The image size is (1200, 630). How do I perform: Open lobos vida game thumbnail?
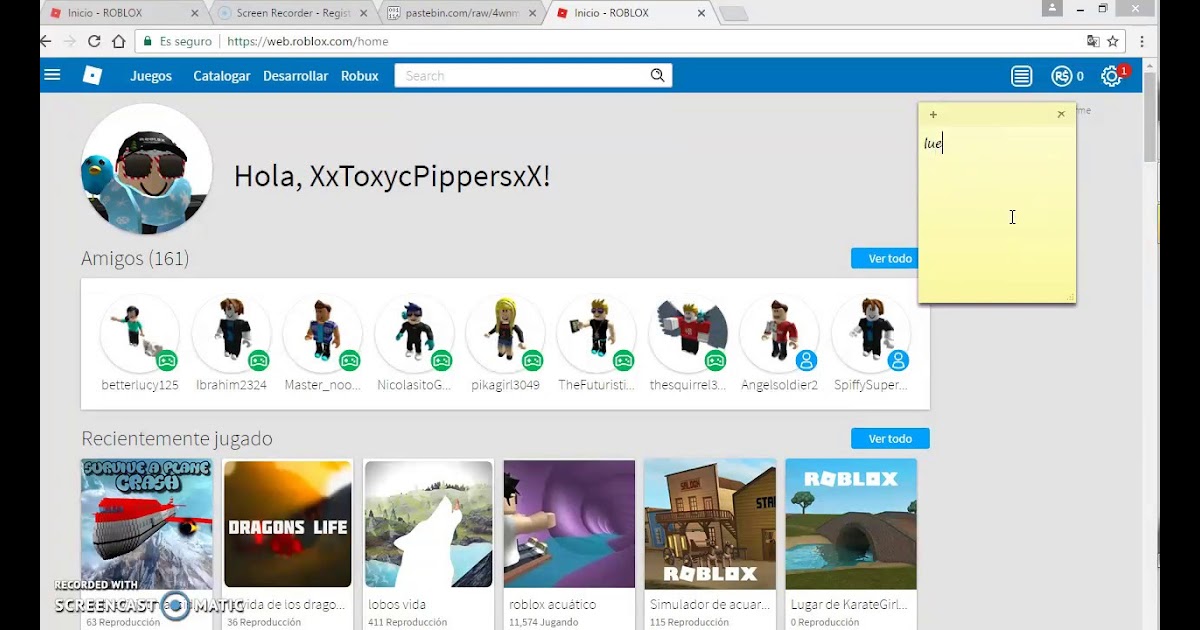(429, 524)
